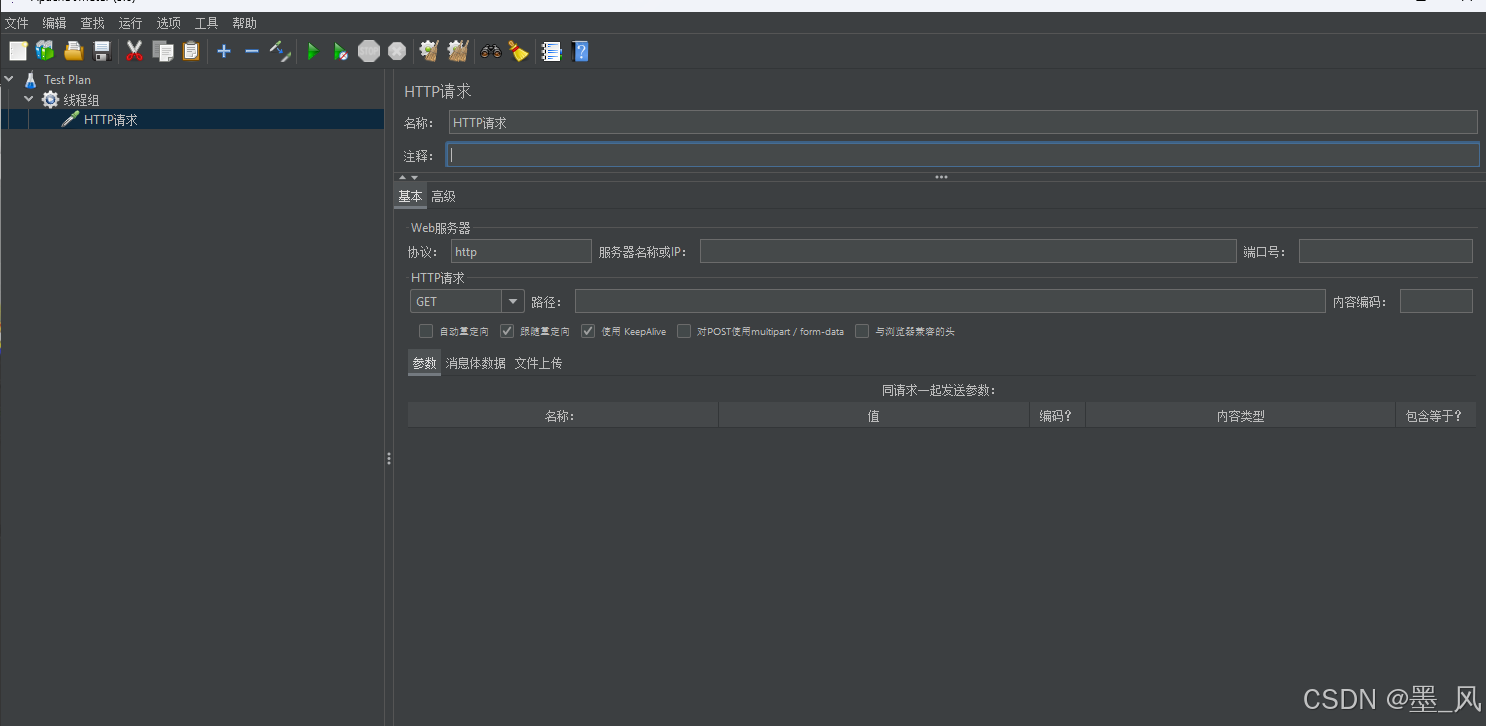Click the 名称 input field
The image size is (1486, 726).
963,122
